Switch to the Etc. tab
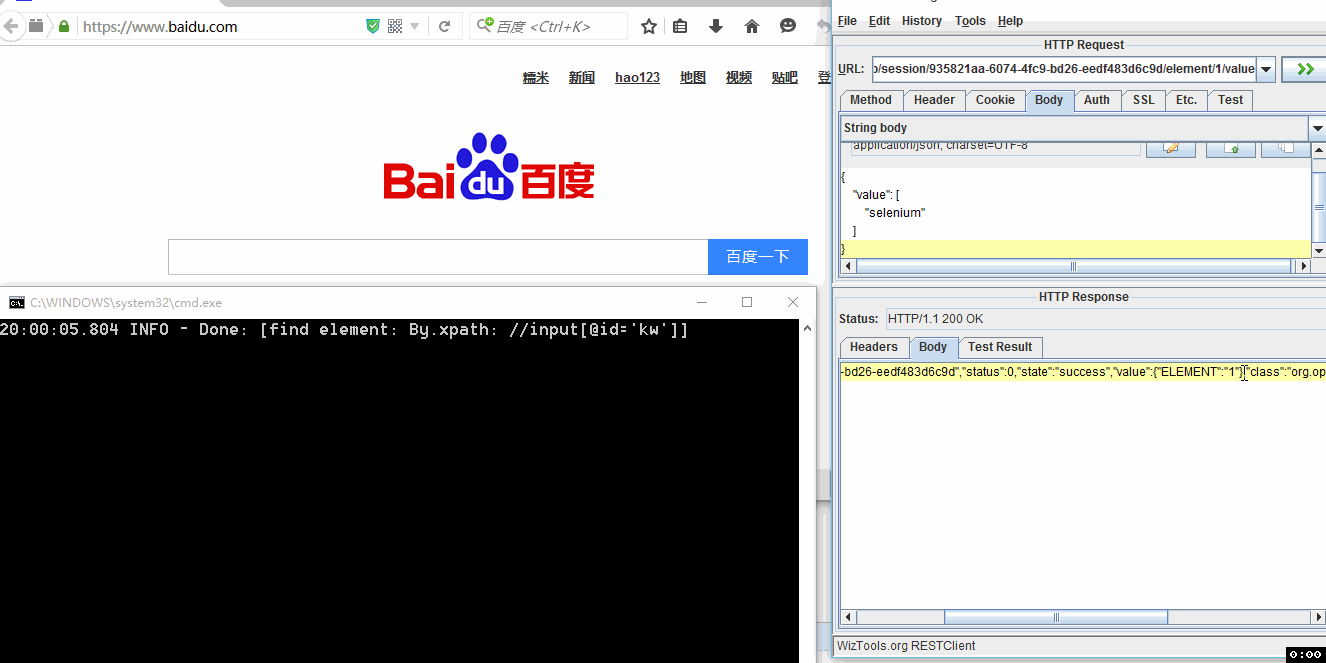Viewport: 1326px width, 663px height. 1186,100
